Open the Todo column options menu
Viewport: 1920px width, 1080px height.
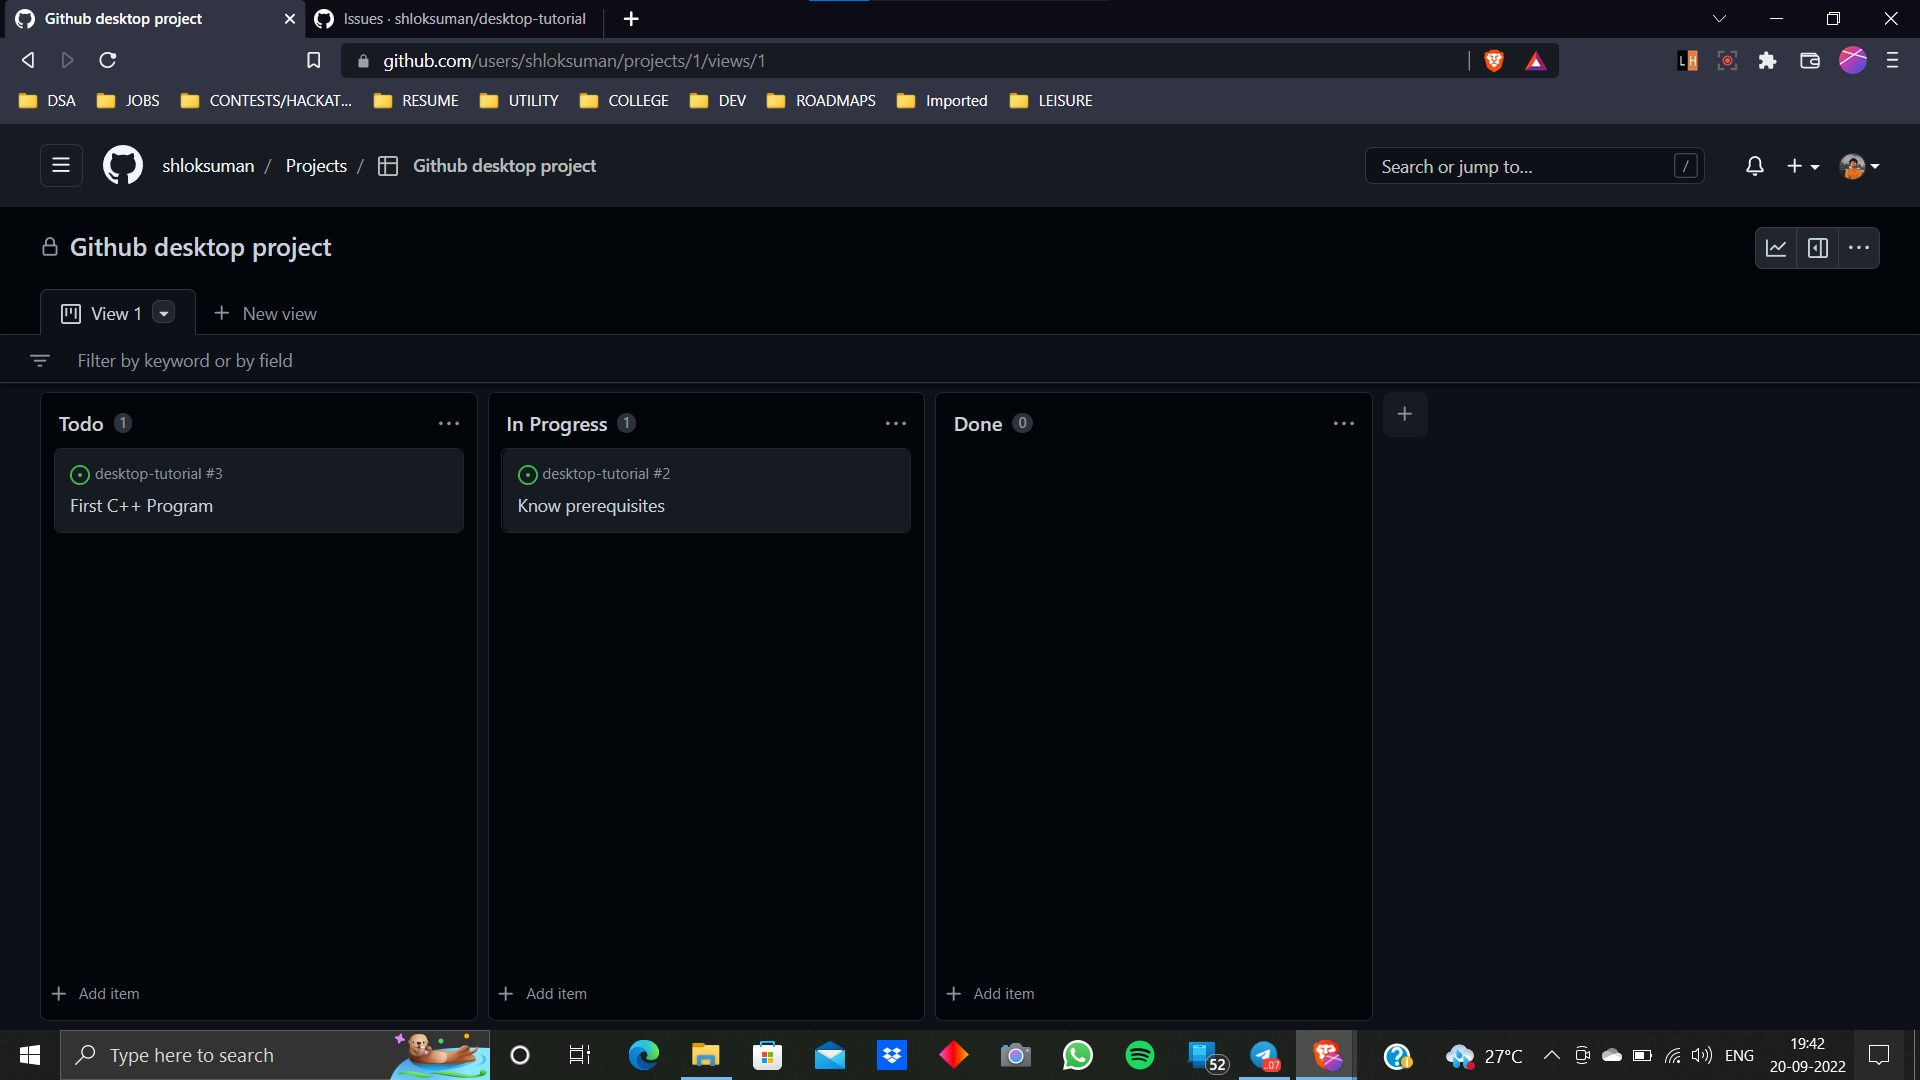point(448,423)
